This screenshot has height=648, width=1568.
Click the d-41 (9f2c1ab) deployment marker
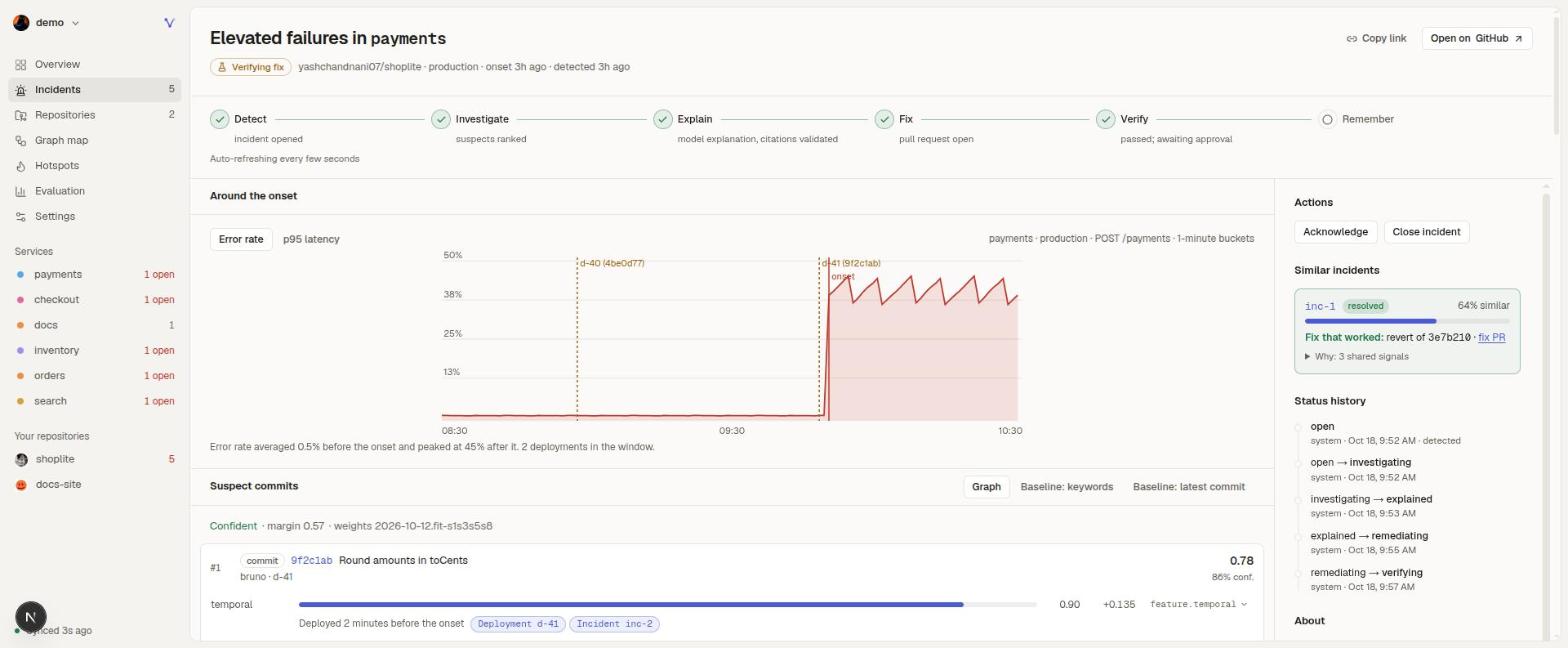coord(851,264)
